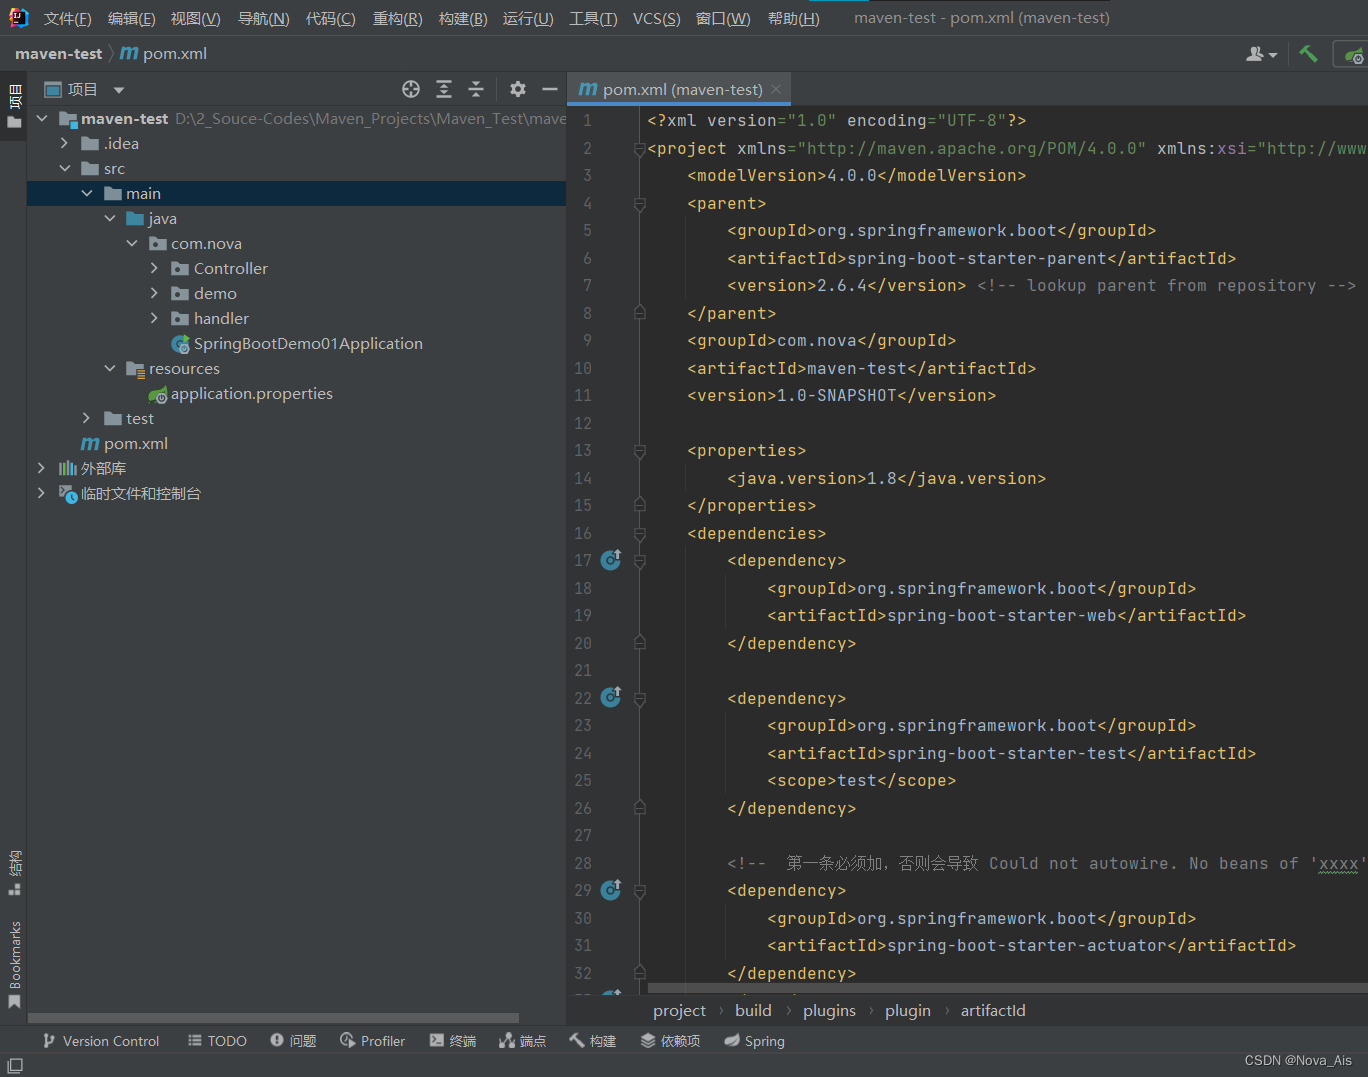Open the Spring tool window
This screenshot has width=1368, height=1077.
click(754, 1041)
